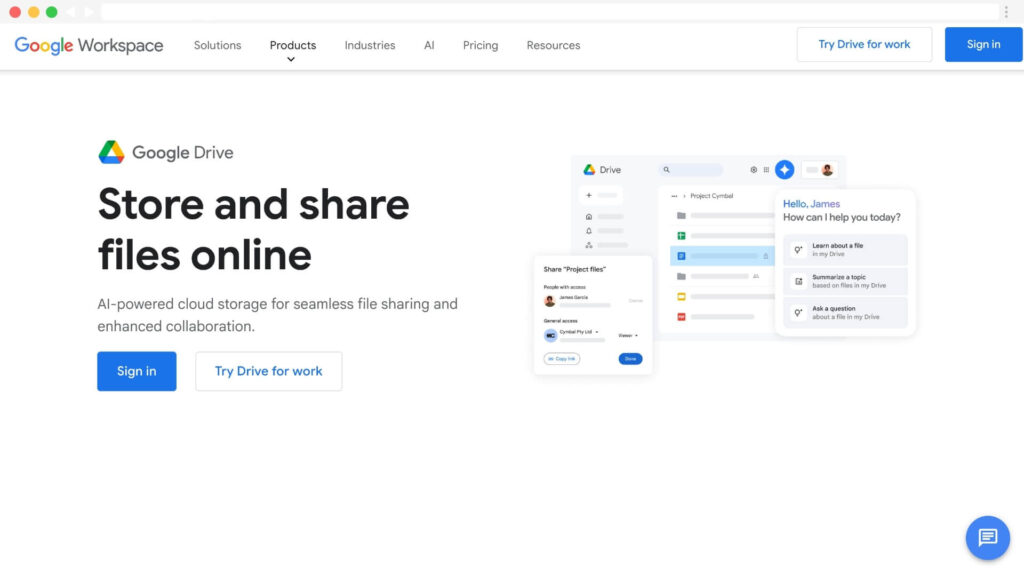Click the settings gear in Drive mockup

click(x=754, y=170)
